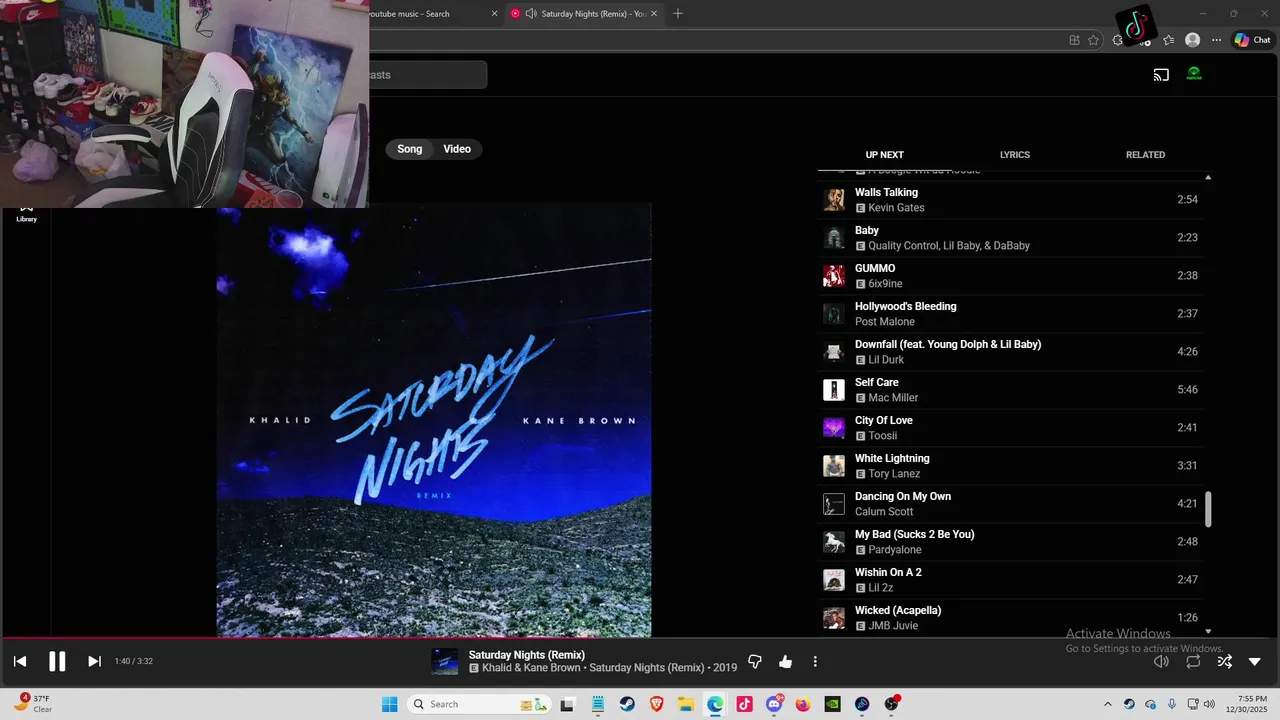Open the Favorites list icon

point(1168,40)
